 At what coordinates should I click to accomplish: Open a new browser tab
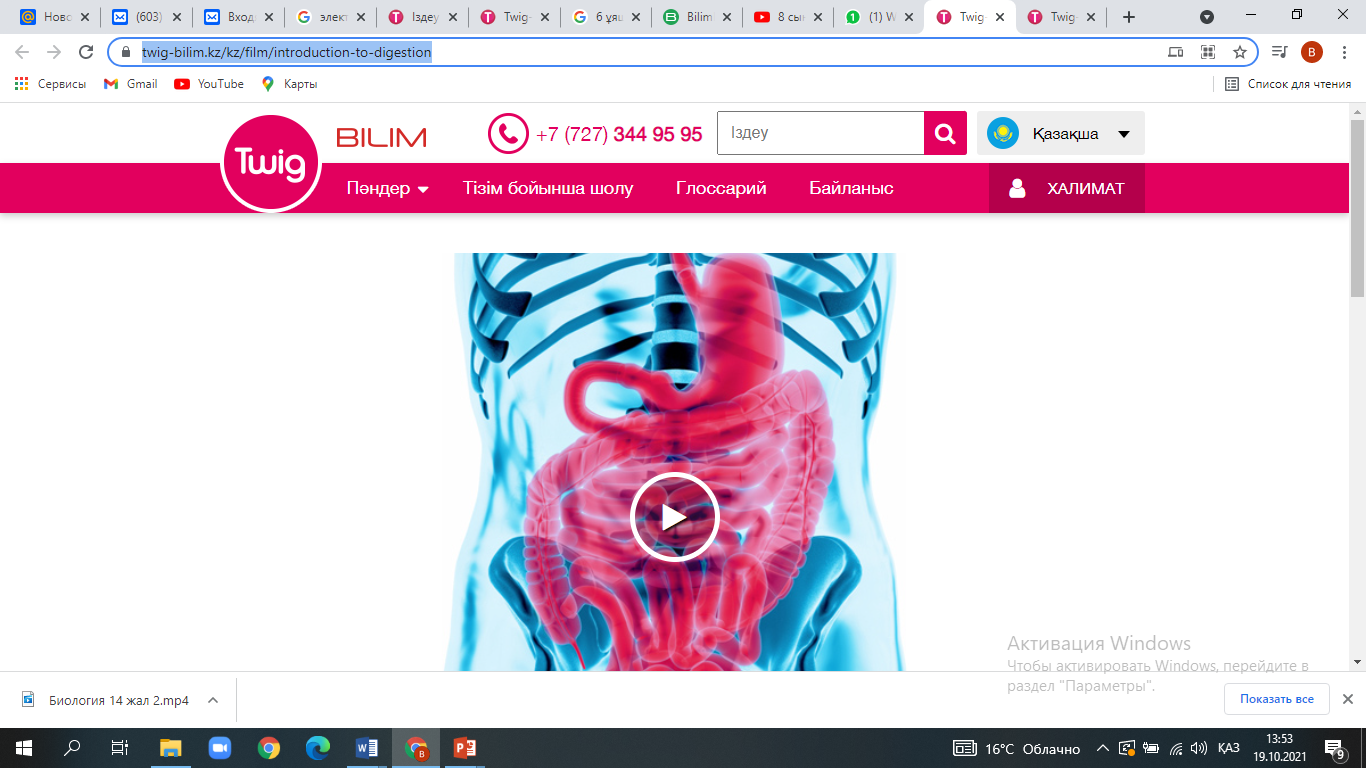[1129, 17]
